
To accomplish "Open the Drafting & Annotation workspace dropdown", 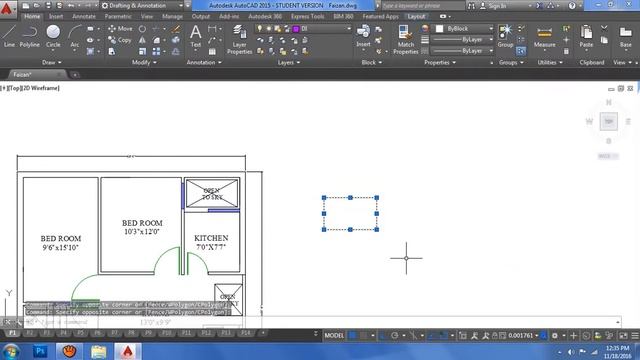I will (x=142, y=6).
